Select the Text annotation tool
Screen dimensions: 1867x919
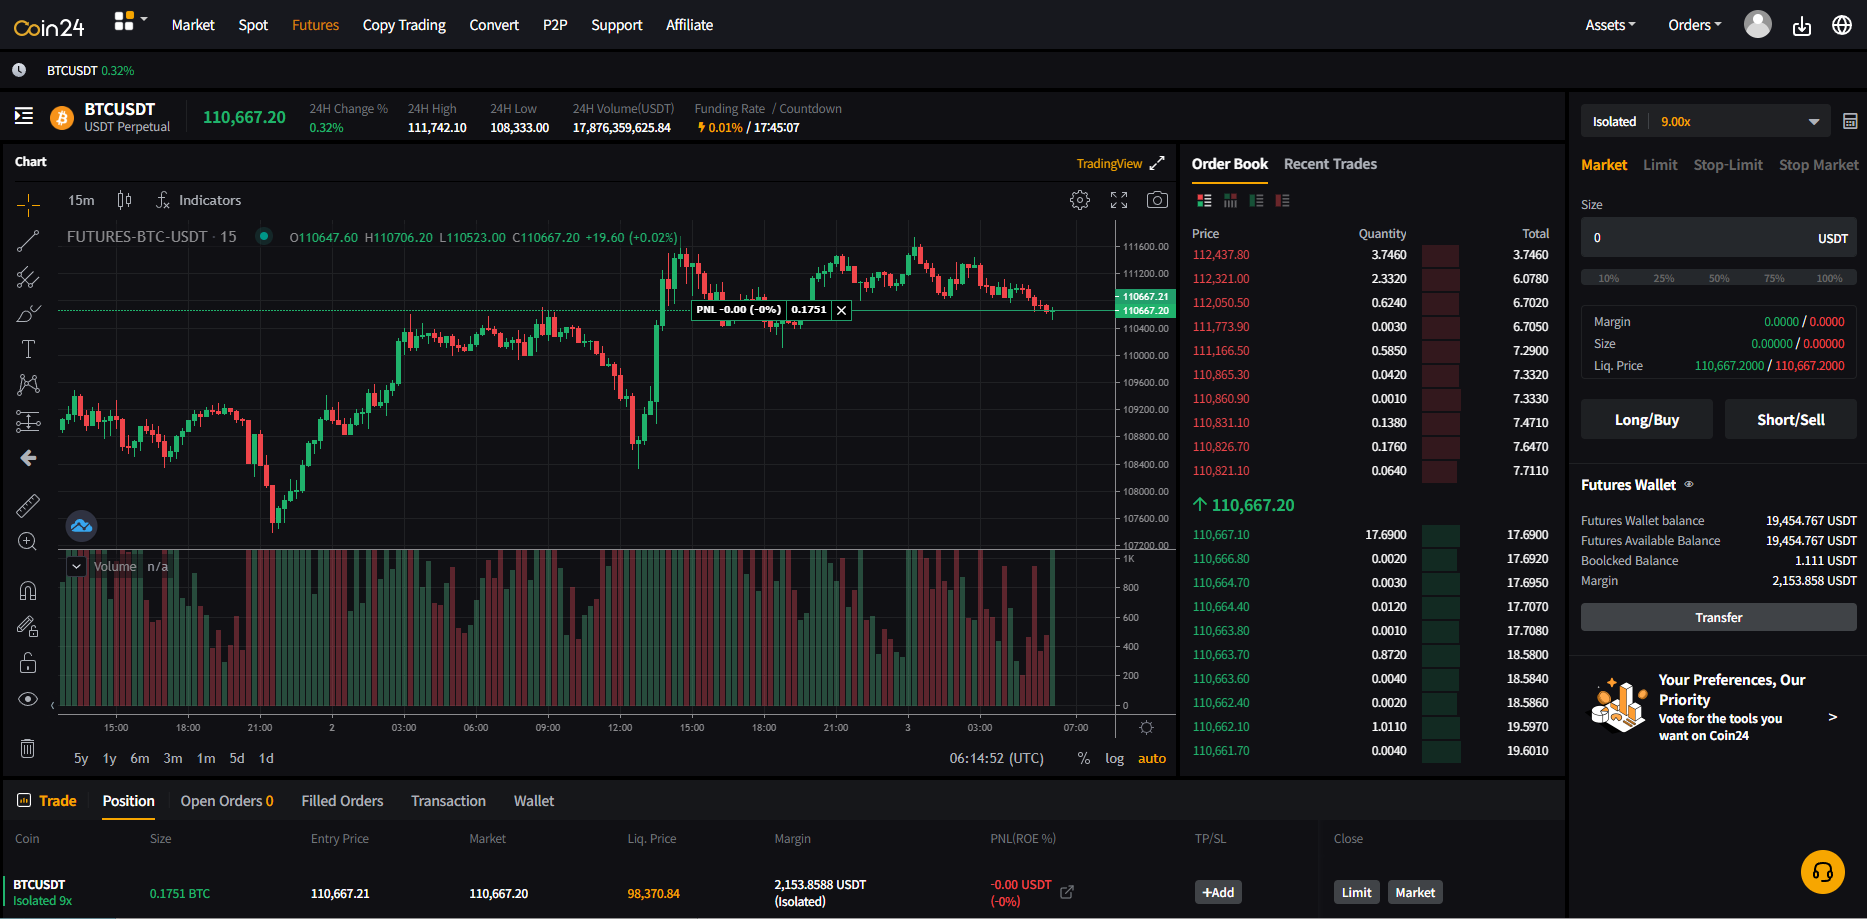(28, 348)
